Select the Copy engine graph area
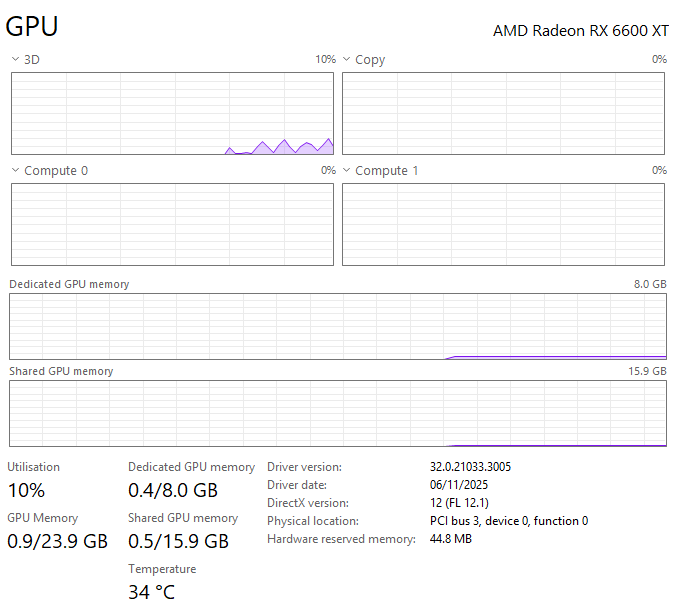Viewport: 682px width, 614px height. coord(504,114)
